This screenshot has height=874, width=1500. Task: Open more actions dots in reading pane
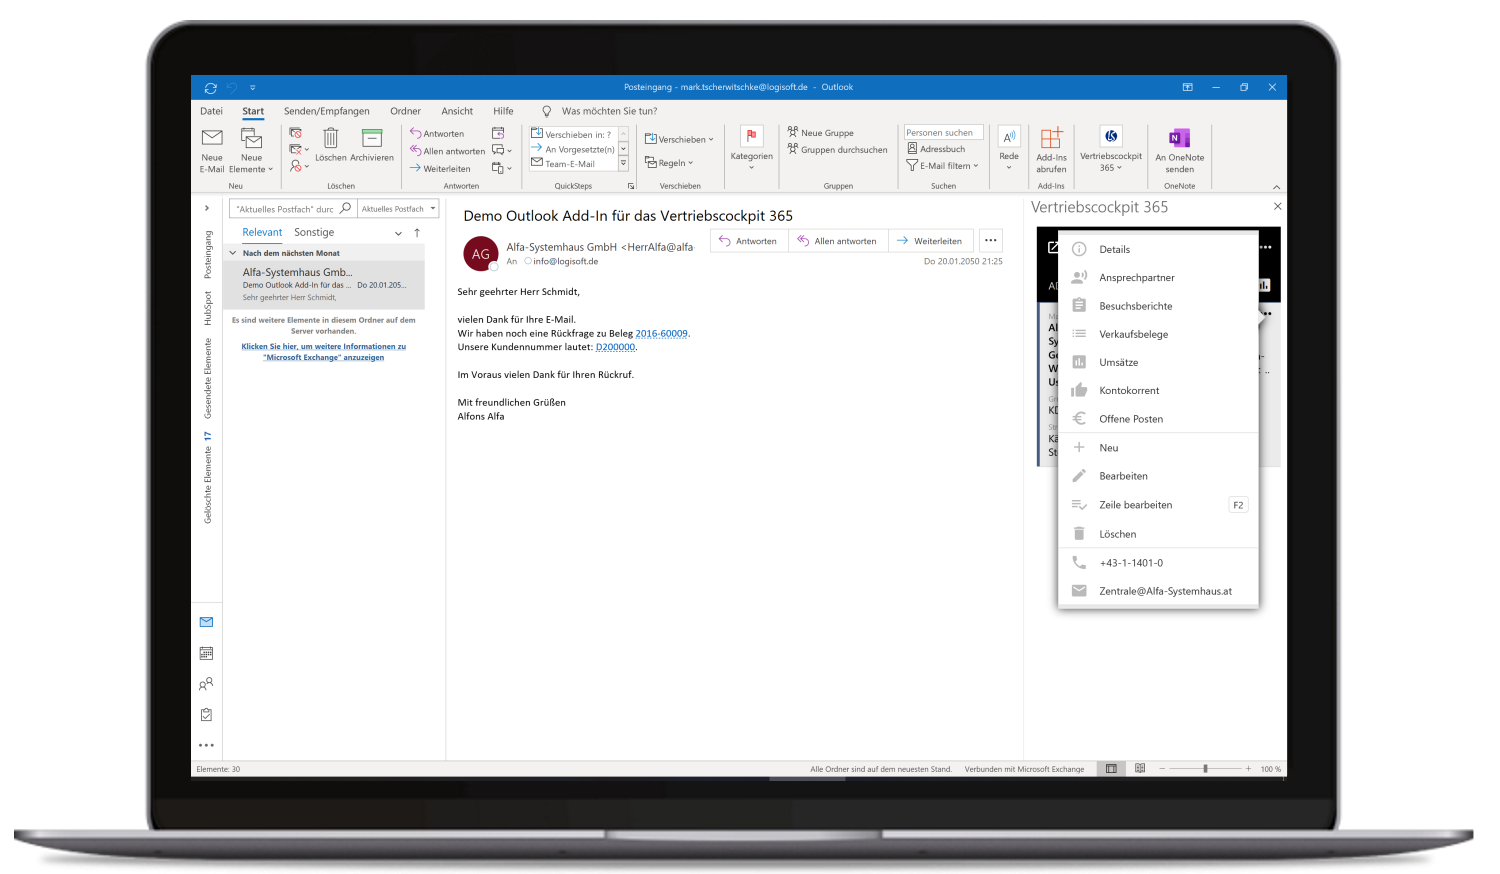991,240
